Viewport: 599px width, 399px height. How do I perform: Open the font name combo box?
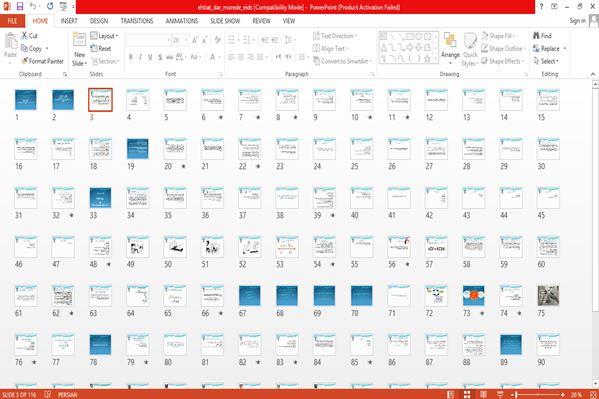(x=149, y=40)
